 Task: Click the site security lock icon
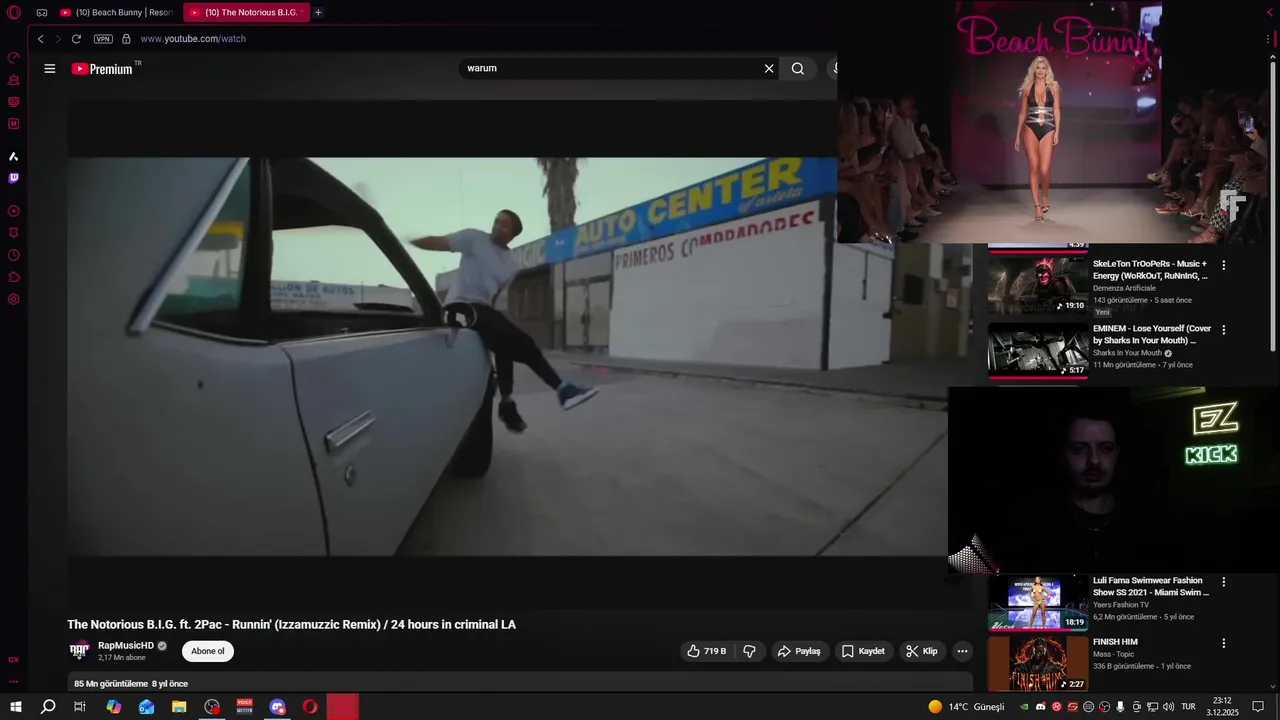point(126,39)
